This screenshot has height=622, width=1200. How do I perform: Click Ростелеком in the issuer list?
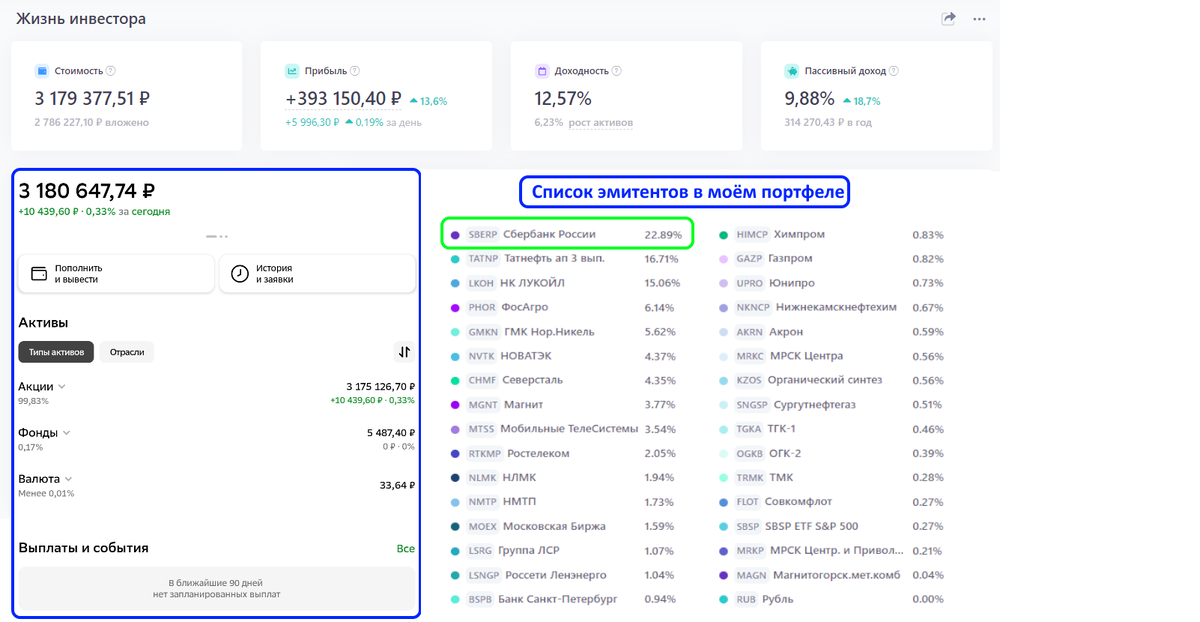(538, 453)
